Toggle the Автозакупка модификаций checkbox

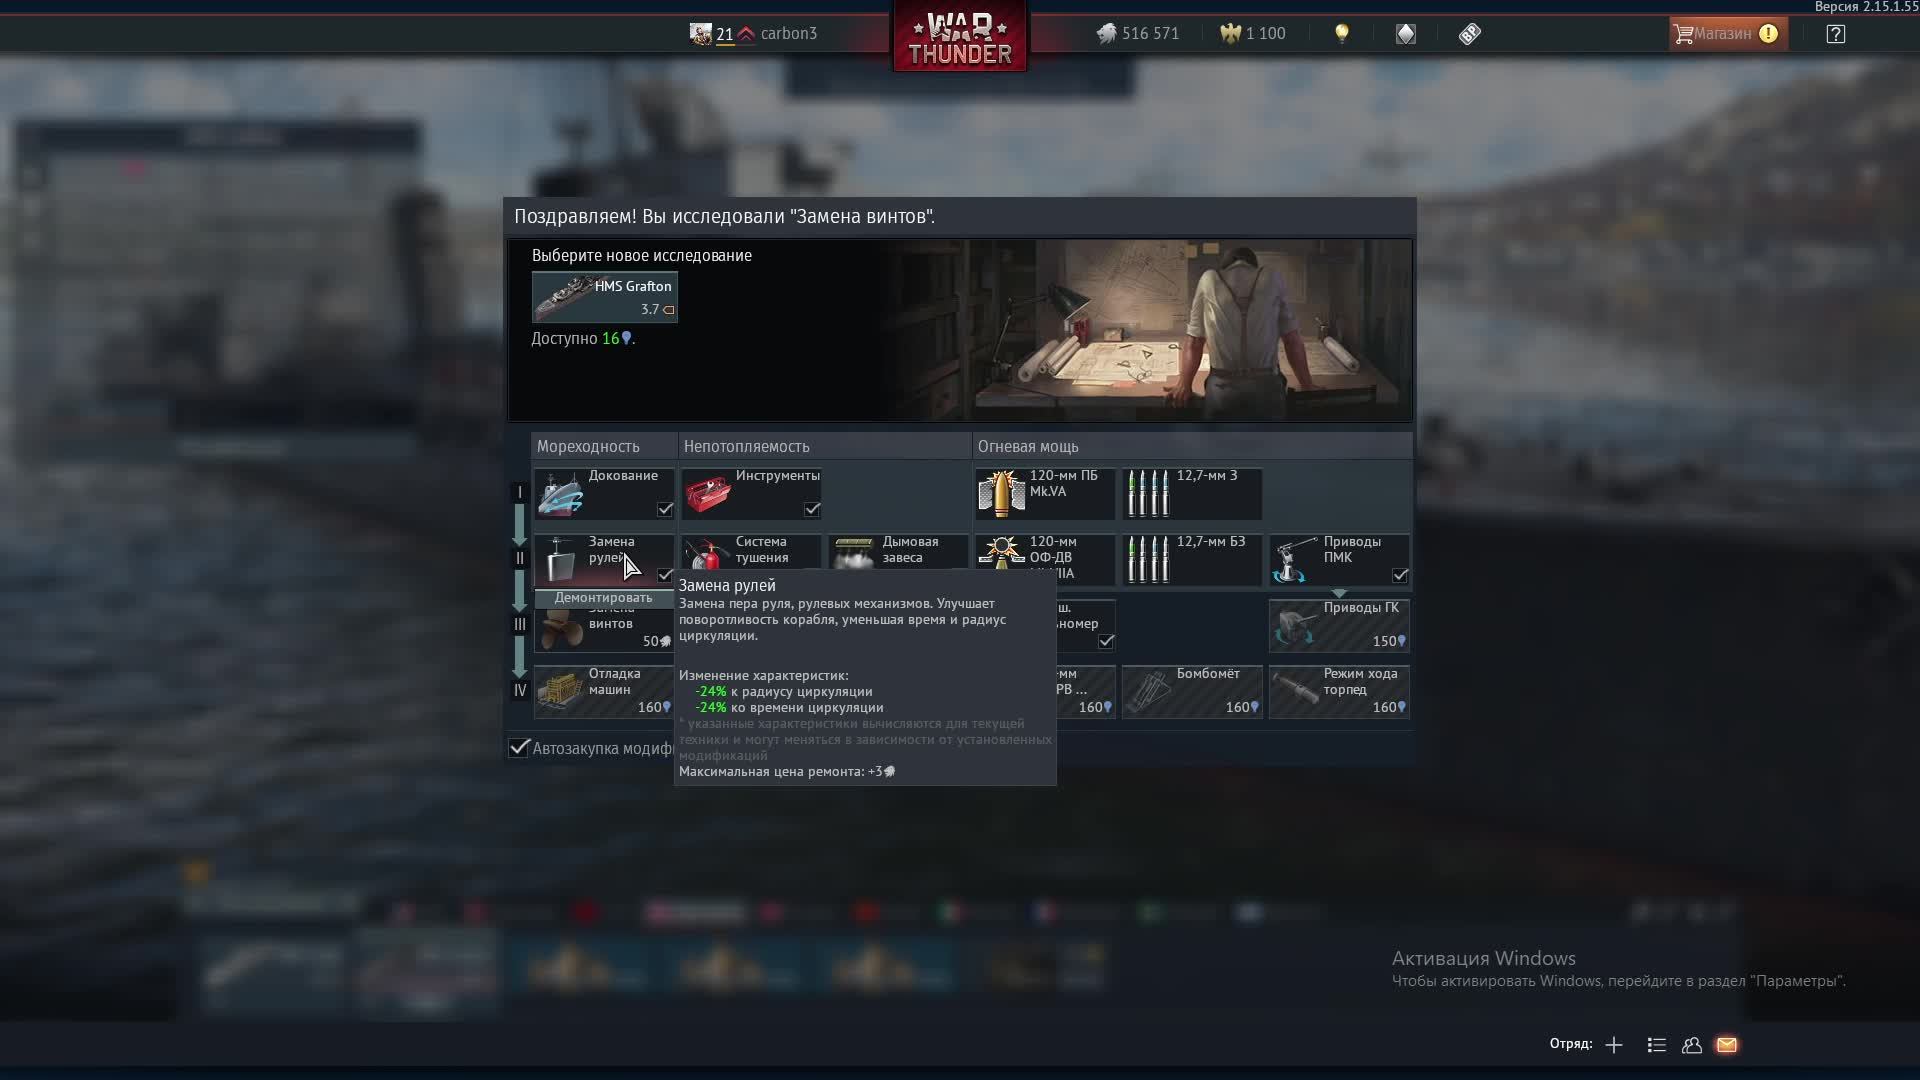click(x=519, y=748)
